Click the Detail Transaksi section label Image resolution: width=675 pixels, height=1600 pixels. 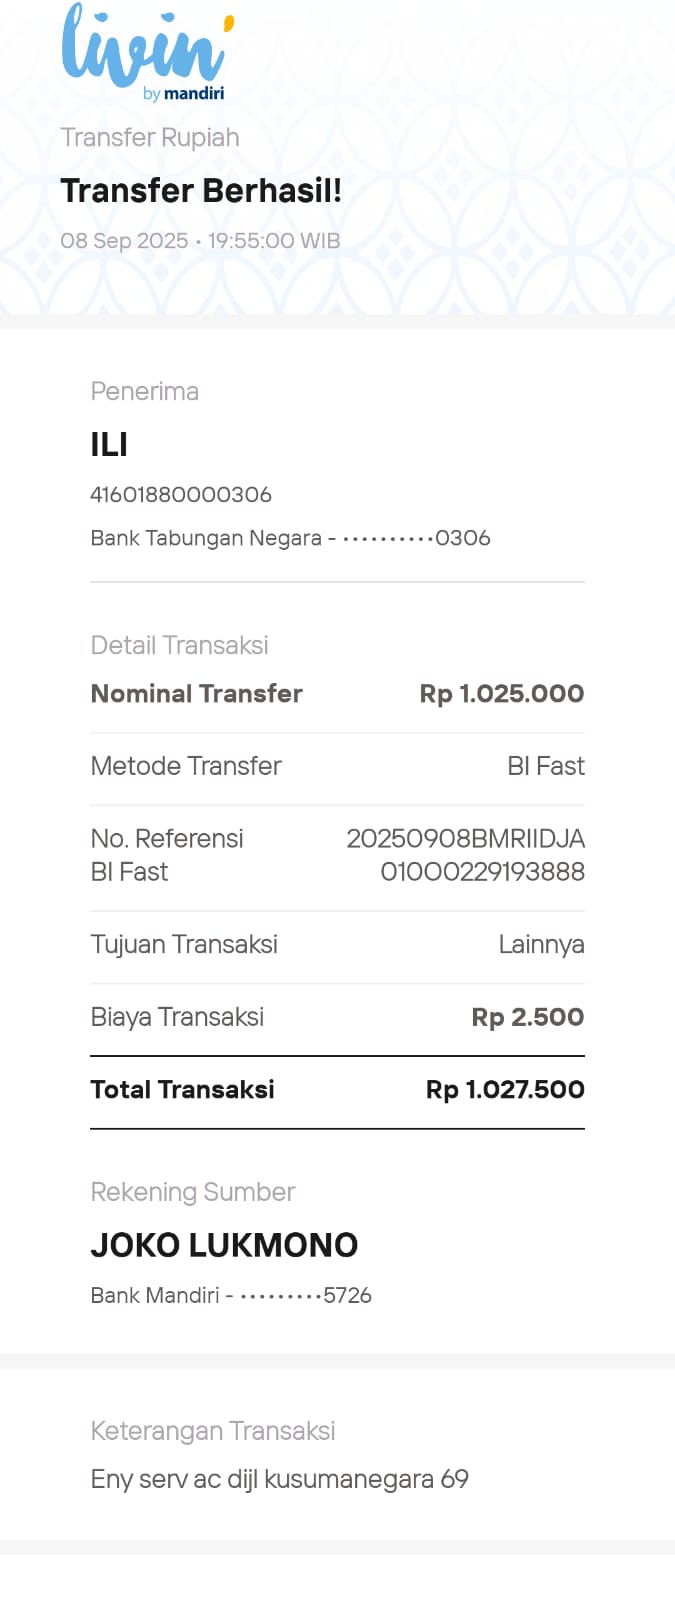(179, 645)
